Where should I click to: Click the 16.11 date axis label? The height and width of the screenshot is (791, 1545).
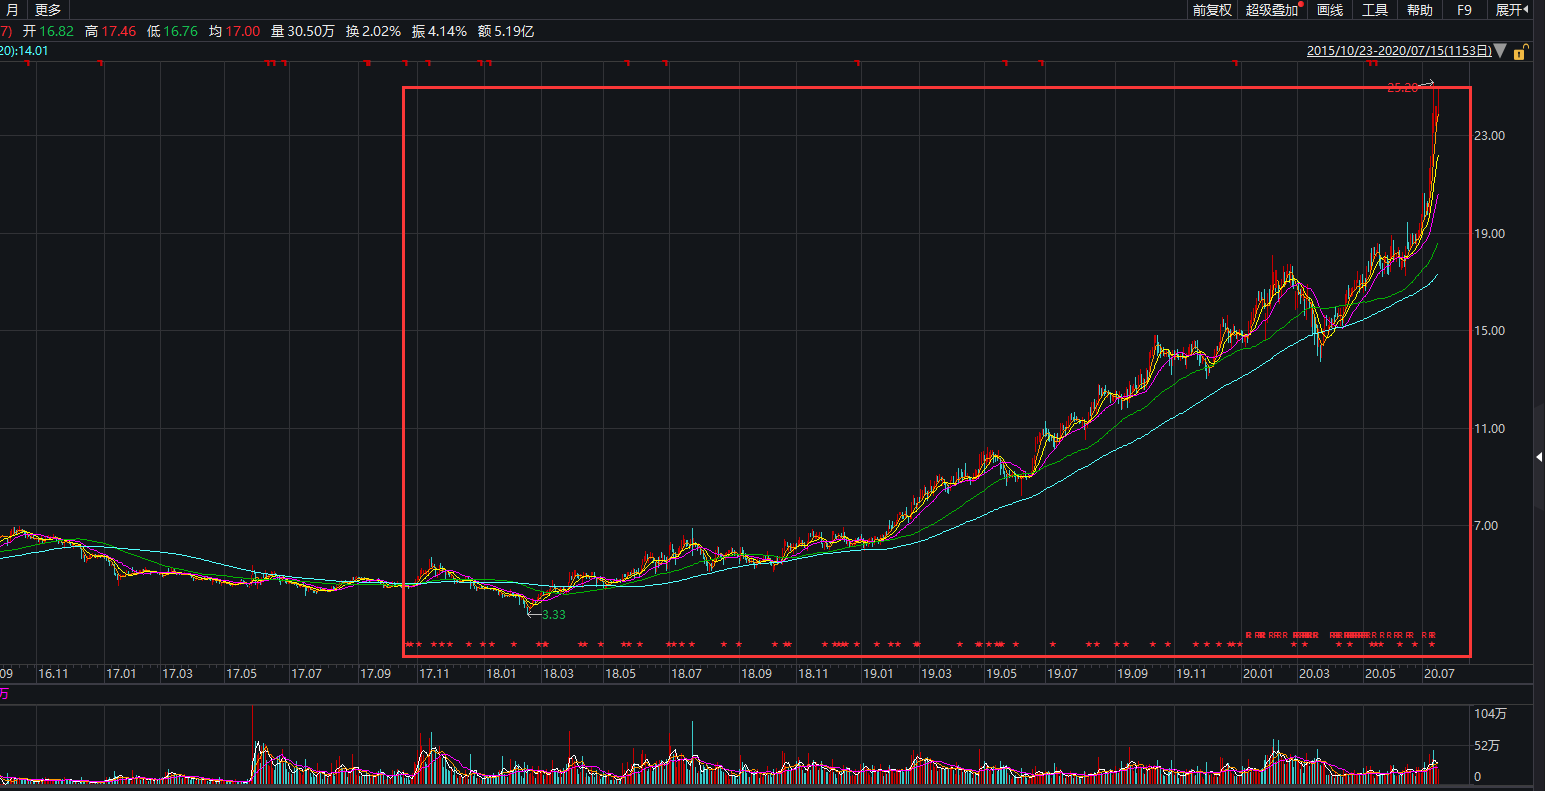[53, 673]
